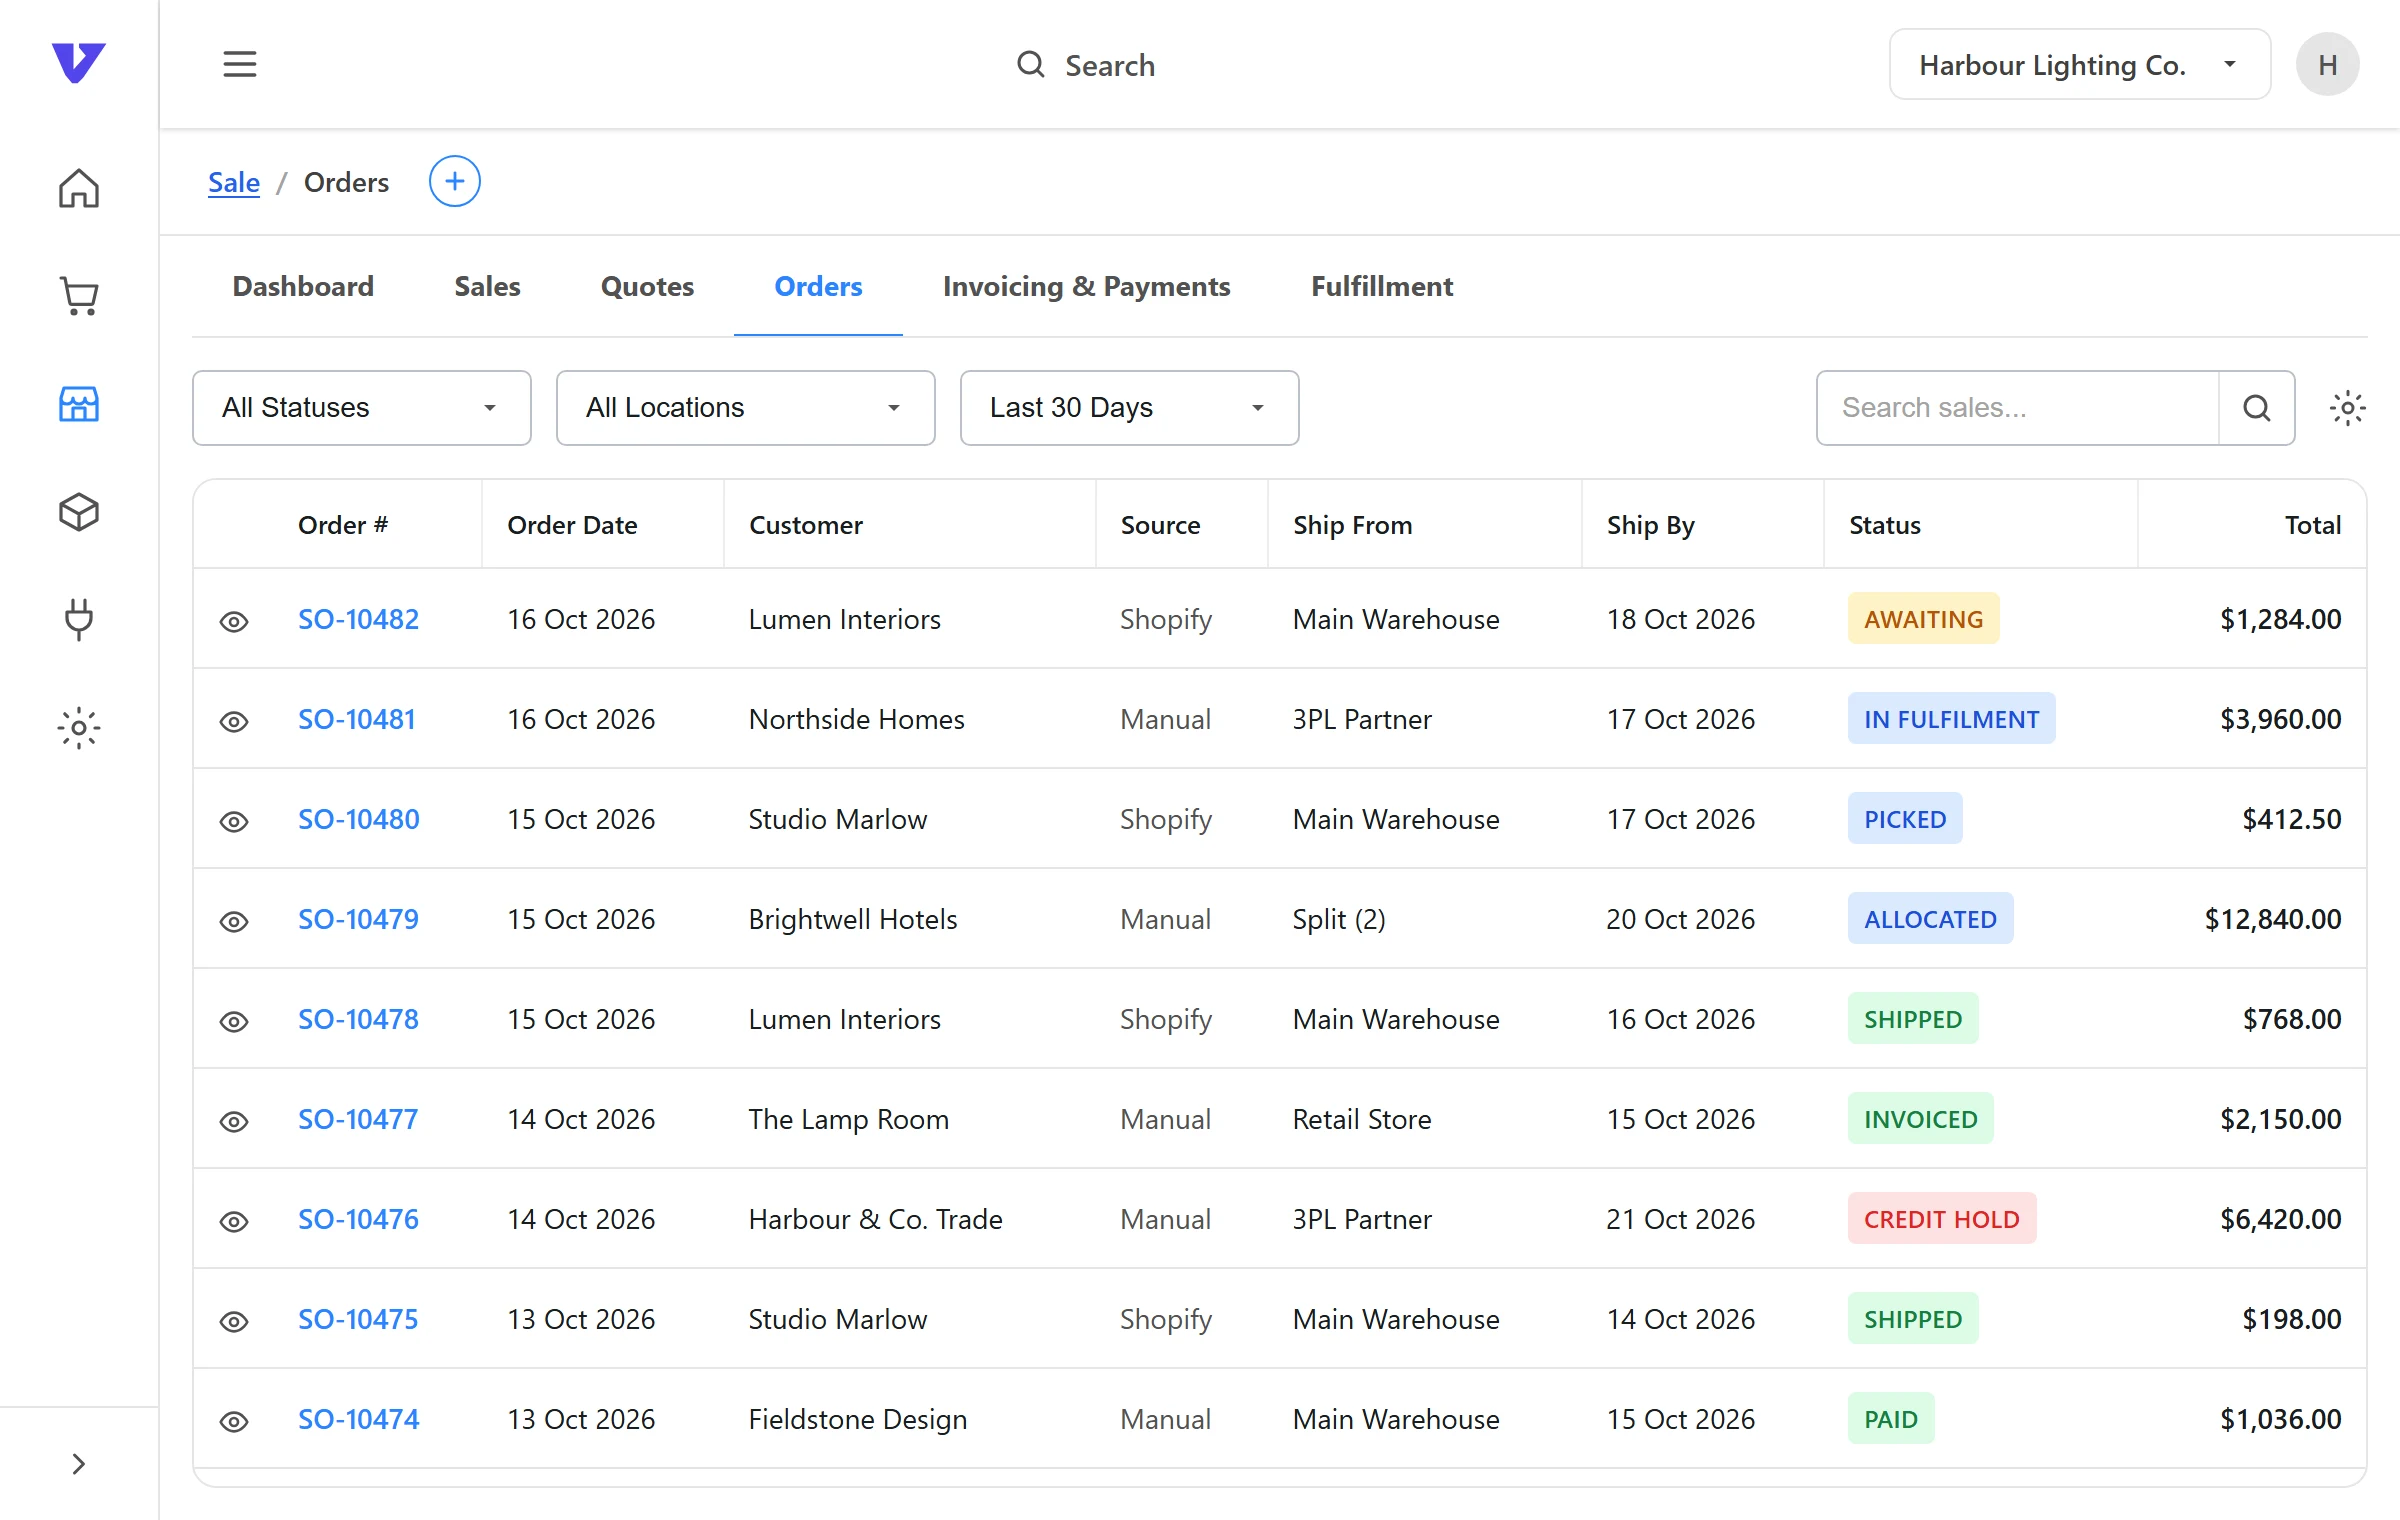
Task: Open order SO-10478 link
Action: tap(359, 1019)
